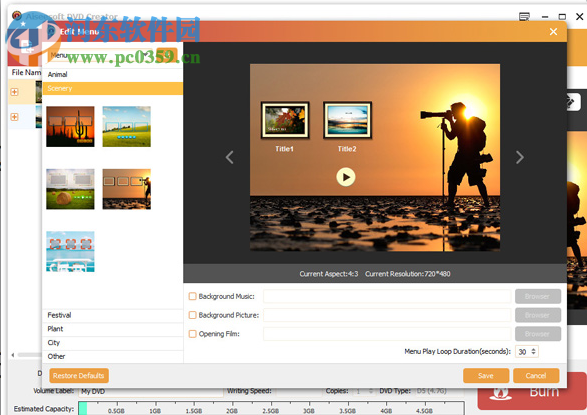
Task: Click the Estimated Capacity bar in main window
Action: point(271,408)
